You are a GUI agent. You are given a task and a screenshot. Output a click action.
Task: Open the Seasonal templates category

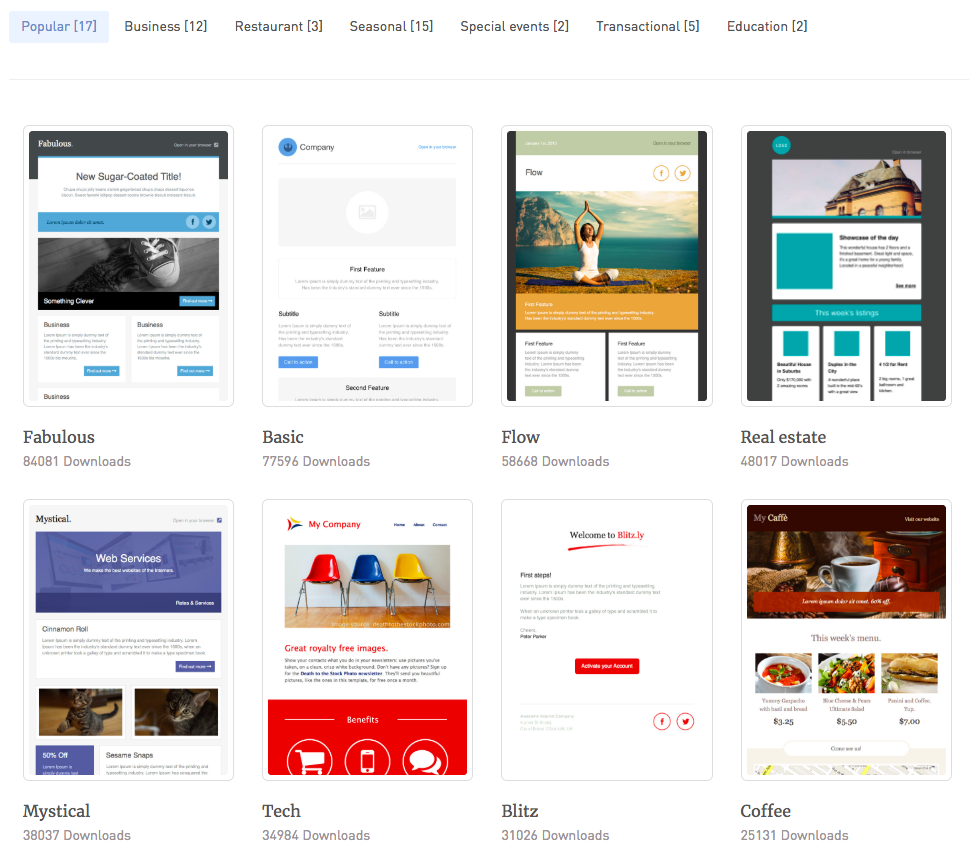tap(391, 26)
